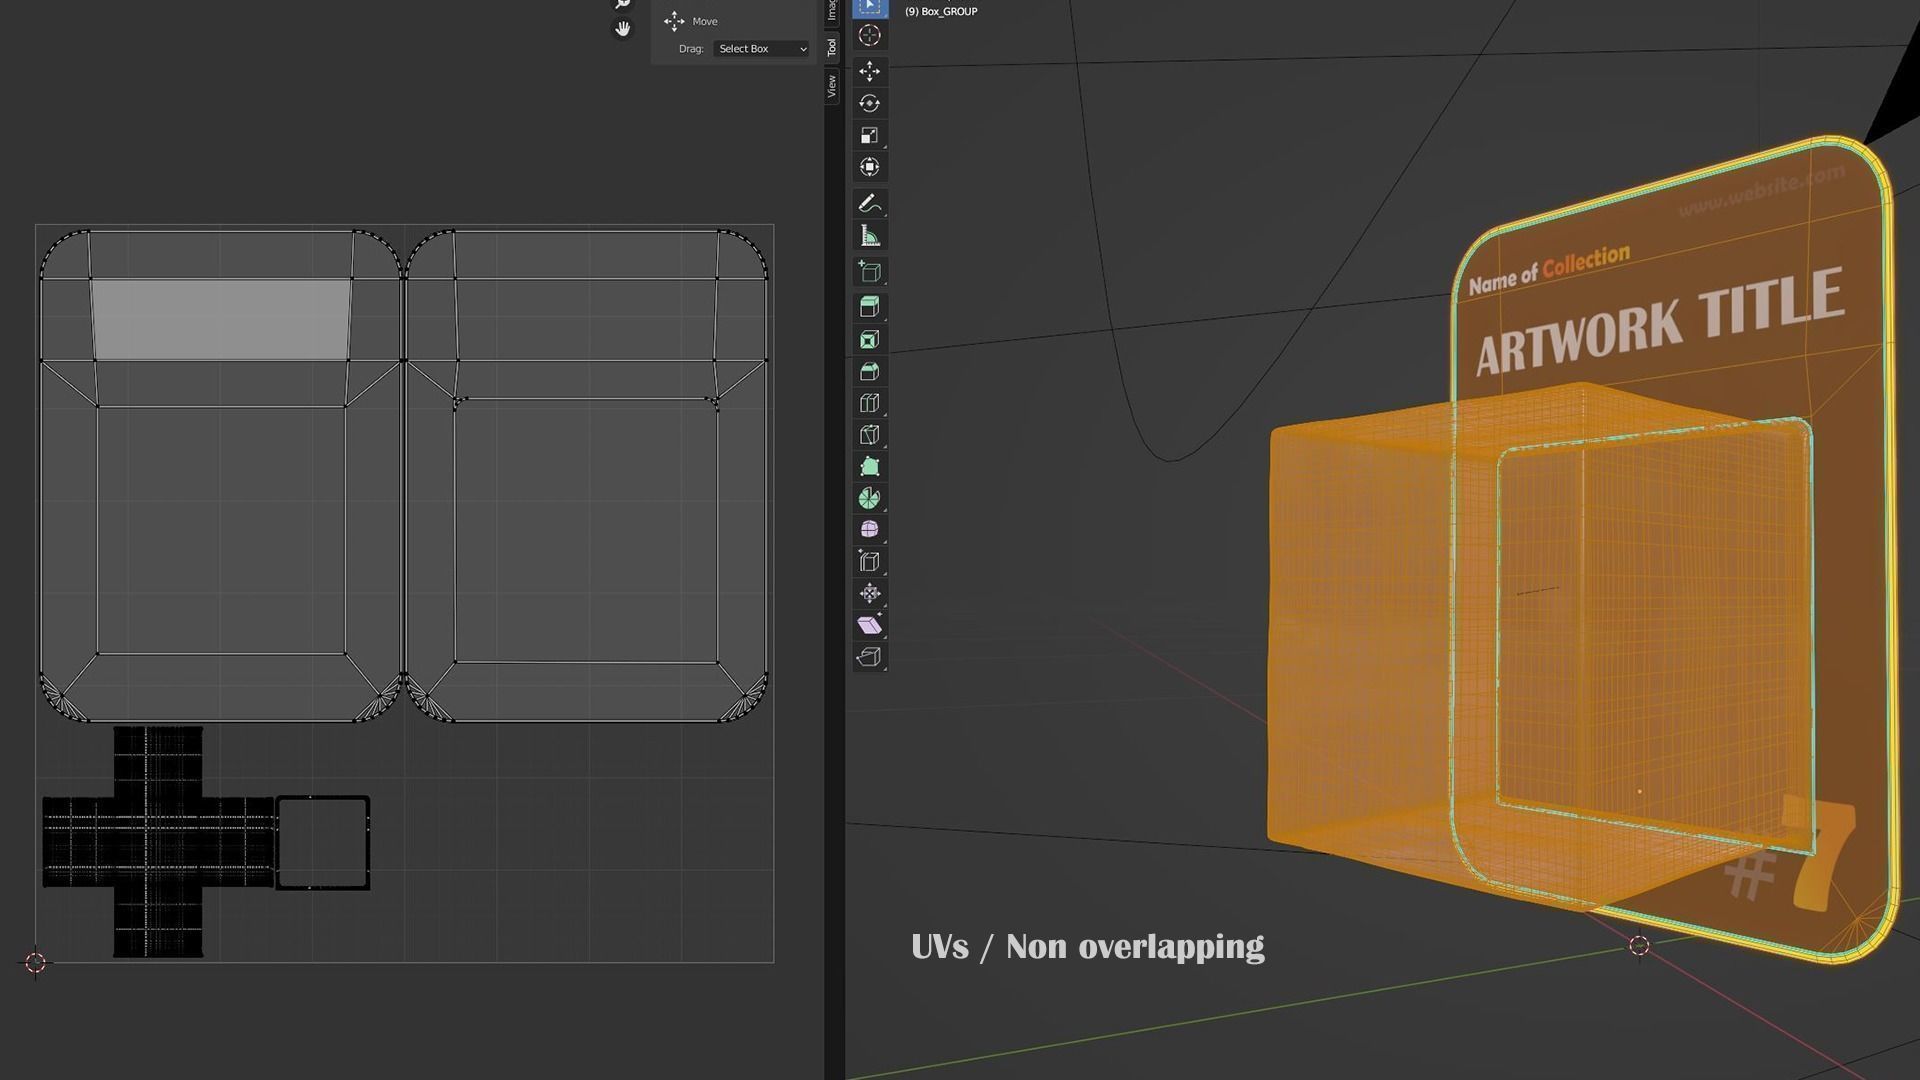Screen dimensions: 1920x1080
Task: Select the Loop Cut tool
Action: pyautogui.click(x=869, y=403)
